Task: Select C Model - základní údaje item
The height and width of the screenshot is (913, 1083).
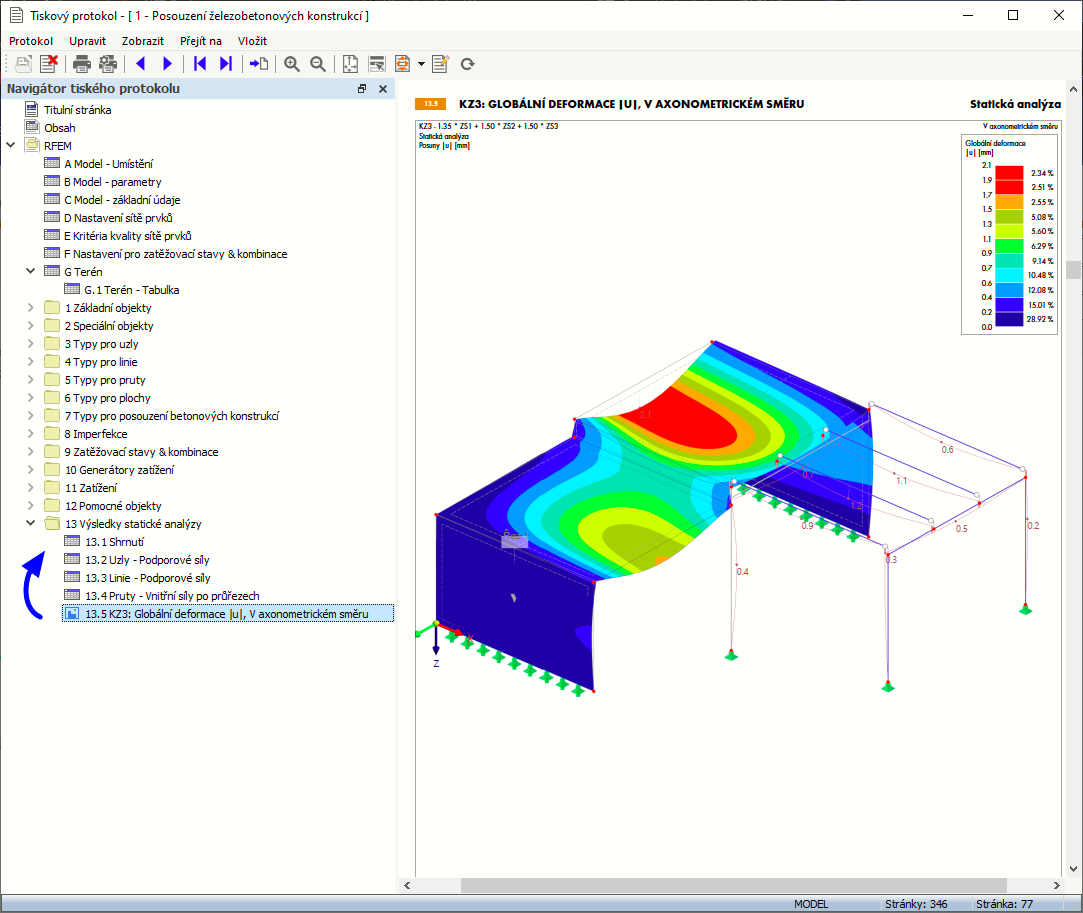Action: point(122,200)
